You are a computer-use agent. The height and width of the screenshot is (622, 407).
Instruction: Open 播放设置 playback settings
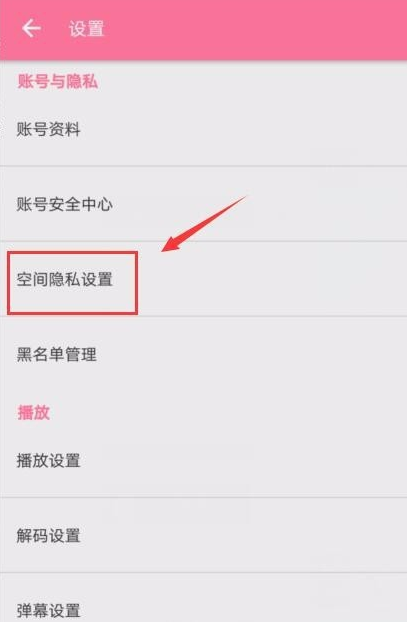204,461
